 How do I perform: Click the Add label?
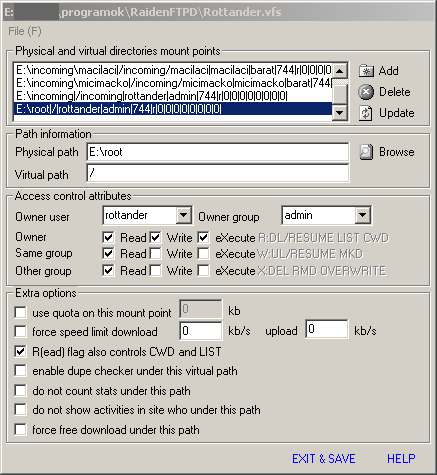tap(389, 71)
